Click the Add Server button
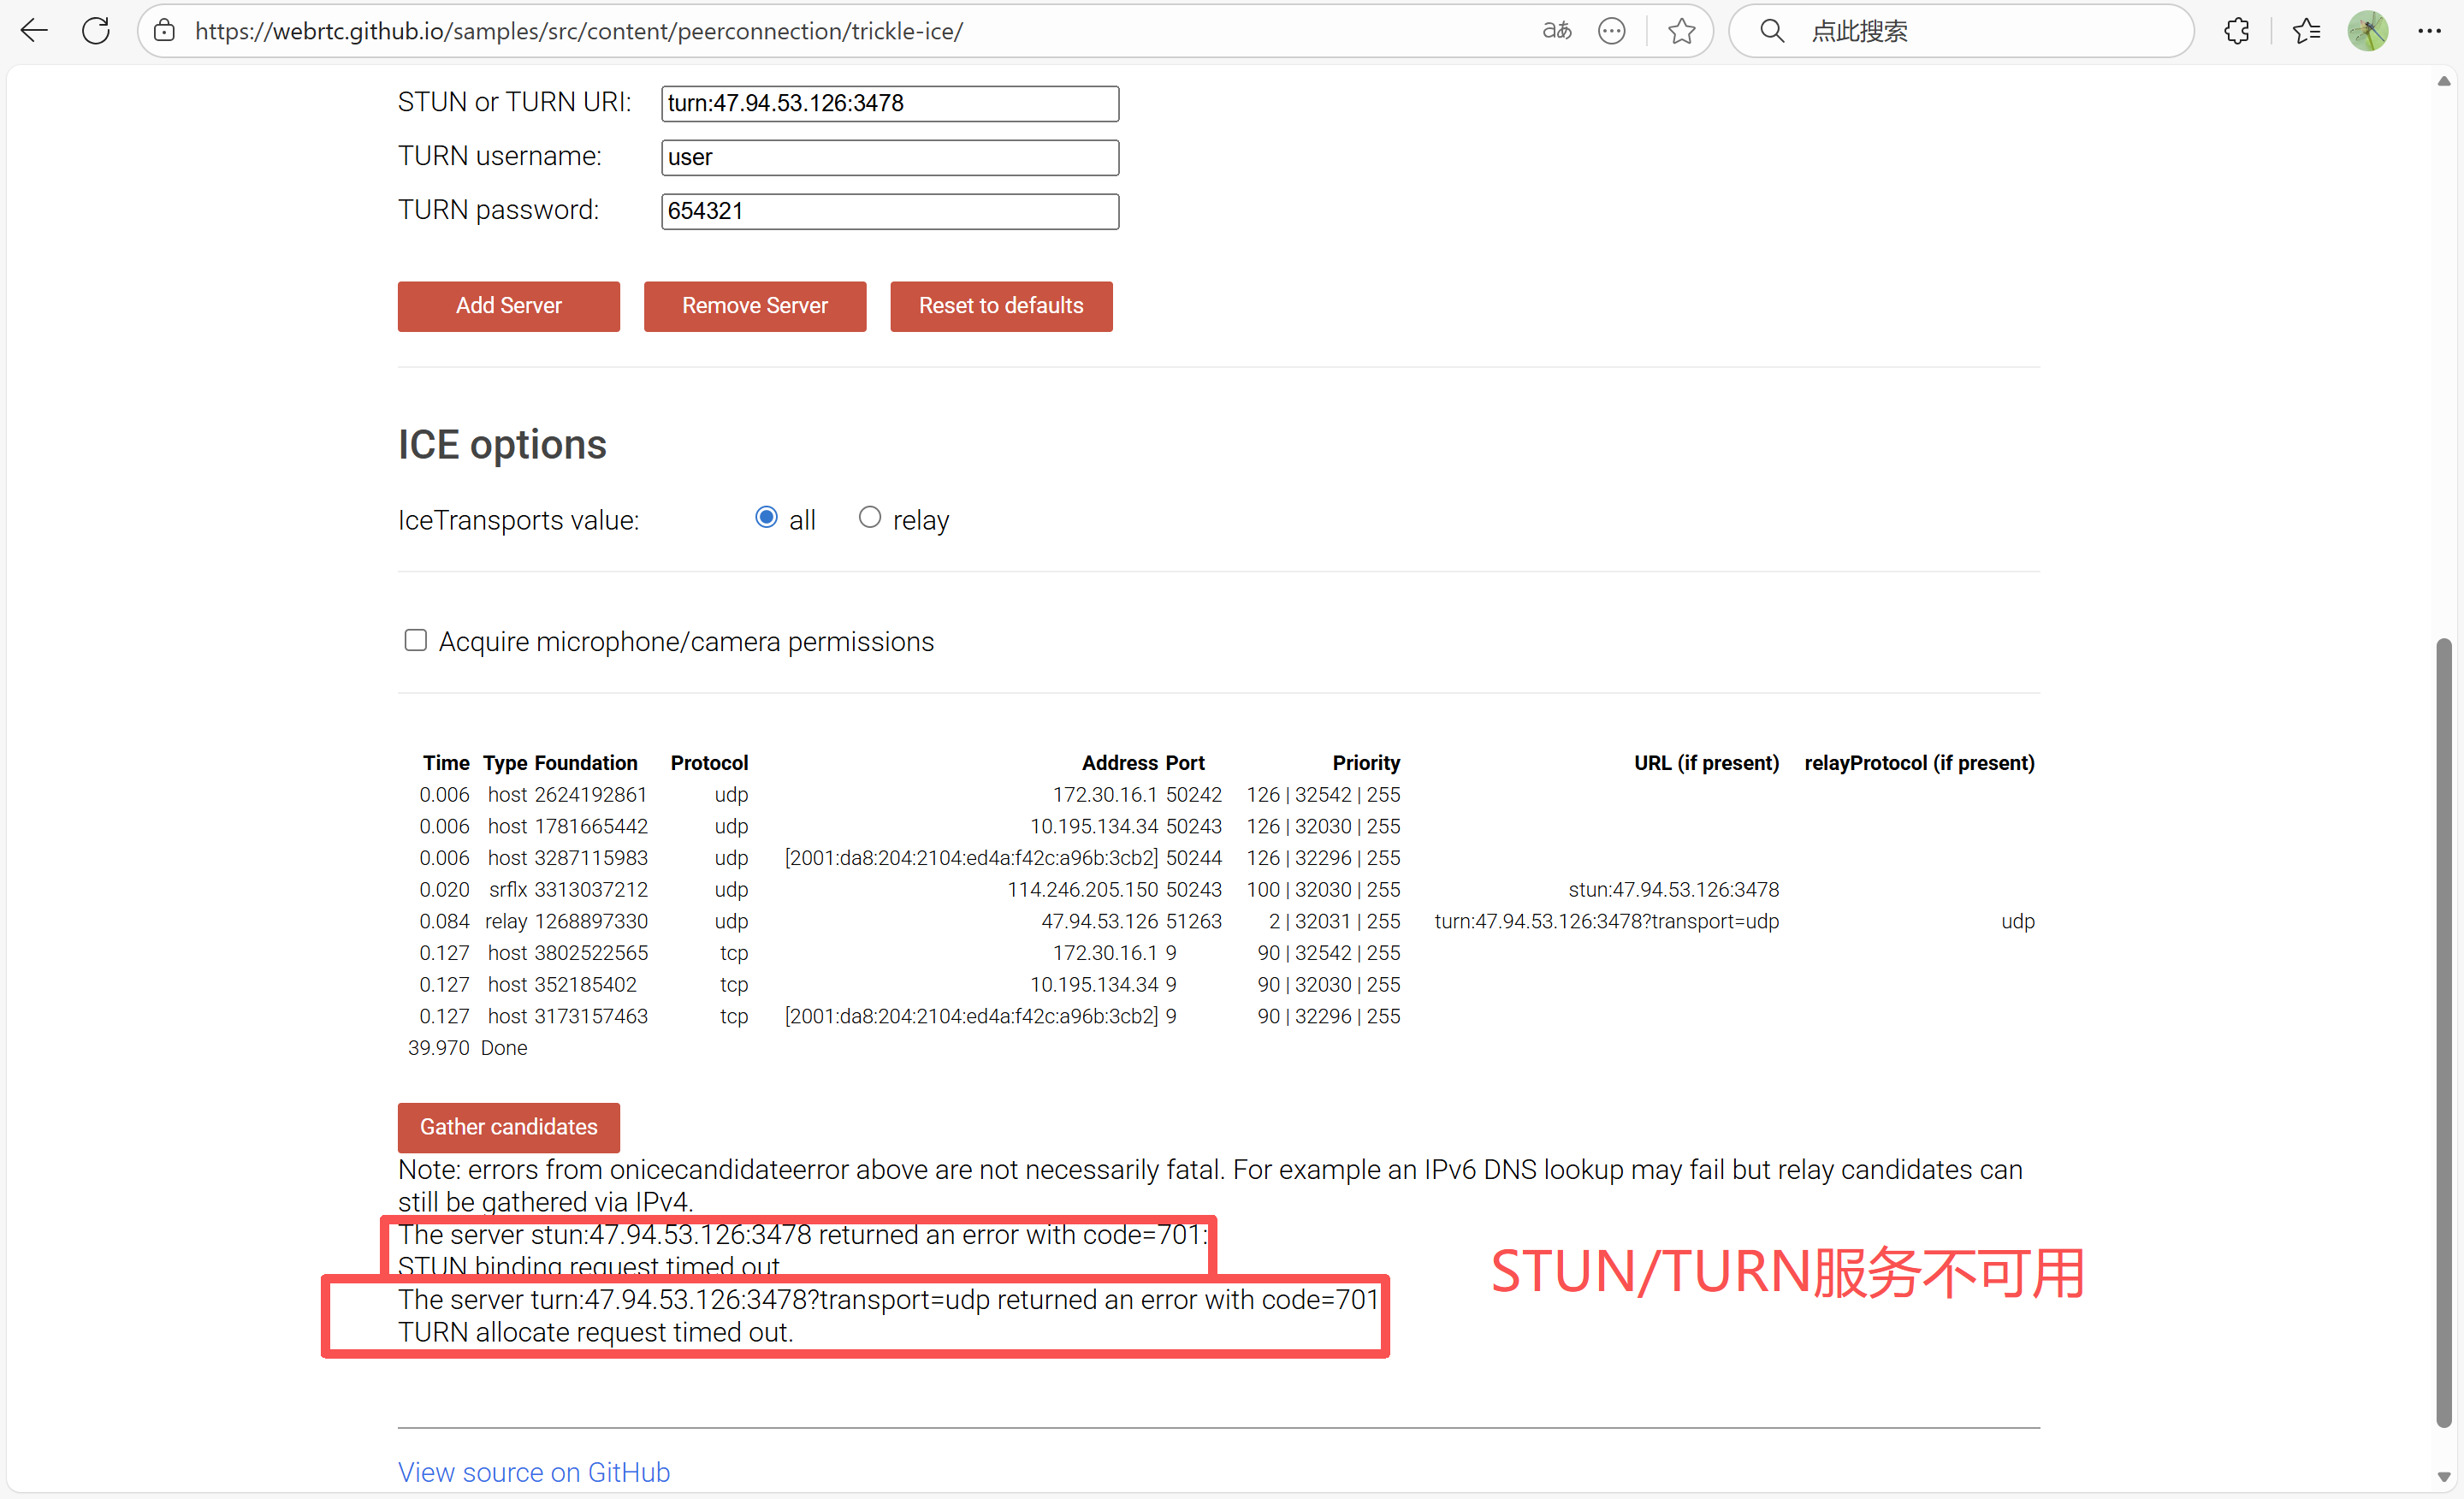2464x1499 pixels. 508,306
